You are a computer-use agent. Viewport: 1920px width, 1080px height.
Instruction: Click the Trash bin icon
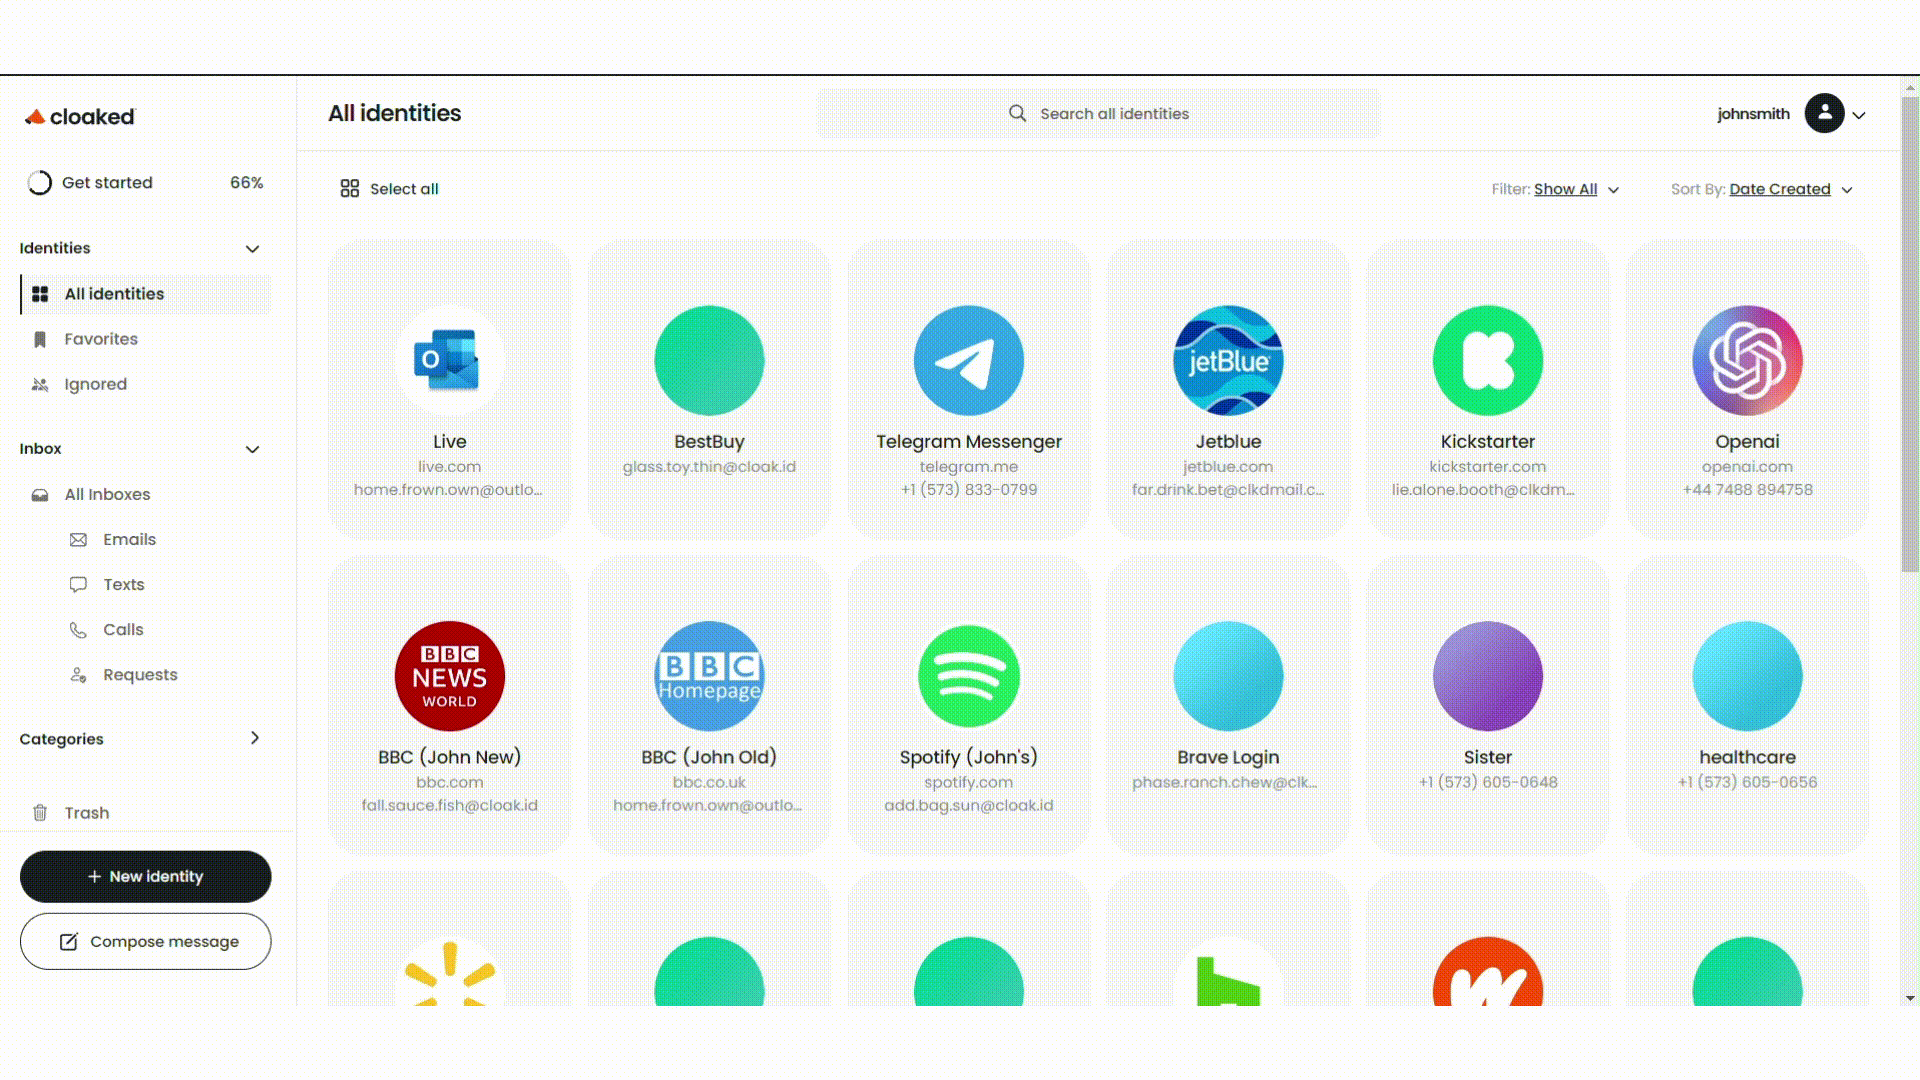40,812
